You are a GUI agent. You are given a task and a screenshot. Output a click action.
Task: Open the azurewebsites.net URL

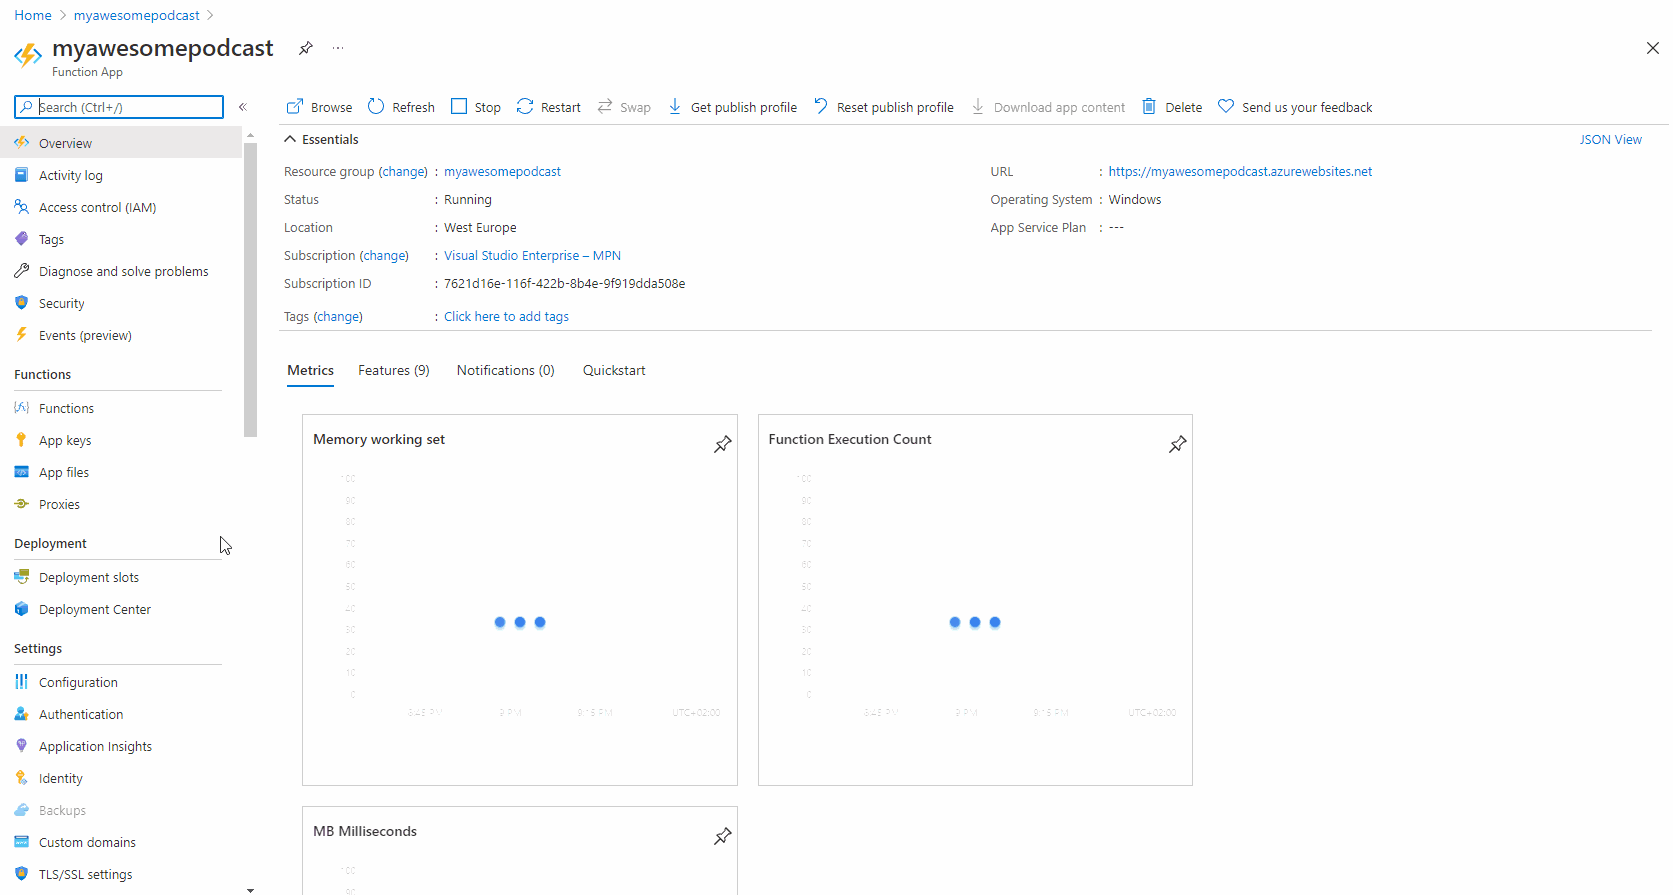tap(1240, 171)
